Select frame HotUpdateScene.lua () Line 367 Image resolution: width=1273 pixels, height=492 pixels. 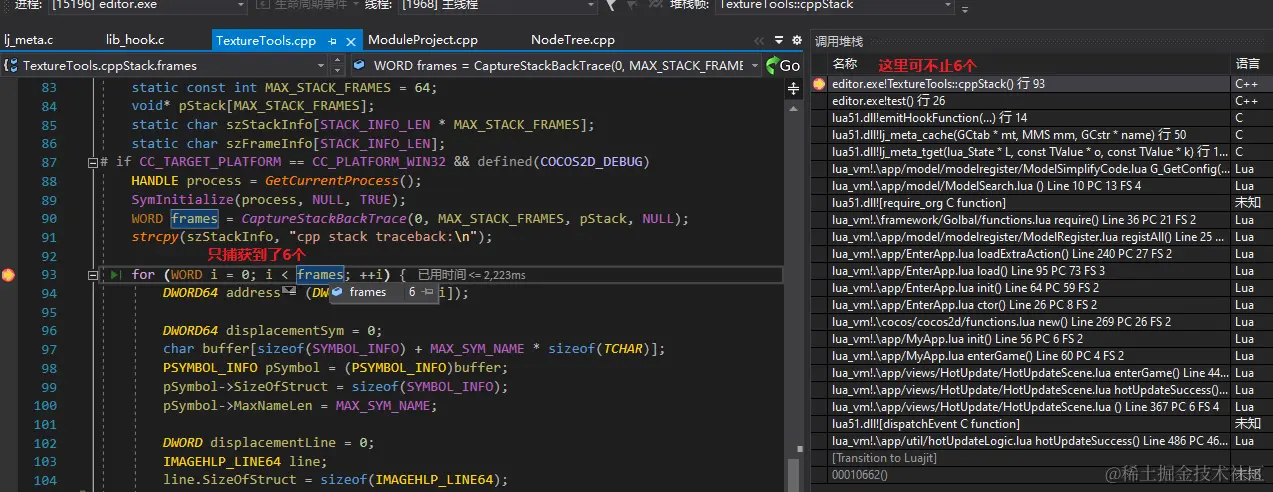pyautogui.click(x=1041, y=407)
